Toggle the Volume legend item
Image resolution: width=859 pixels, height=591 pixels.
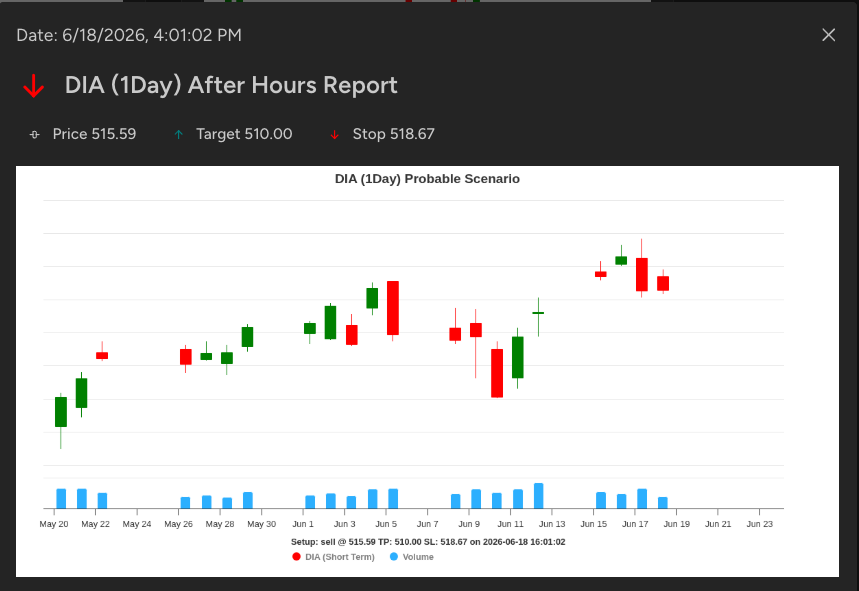[x=411, y=556]
